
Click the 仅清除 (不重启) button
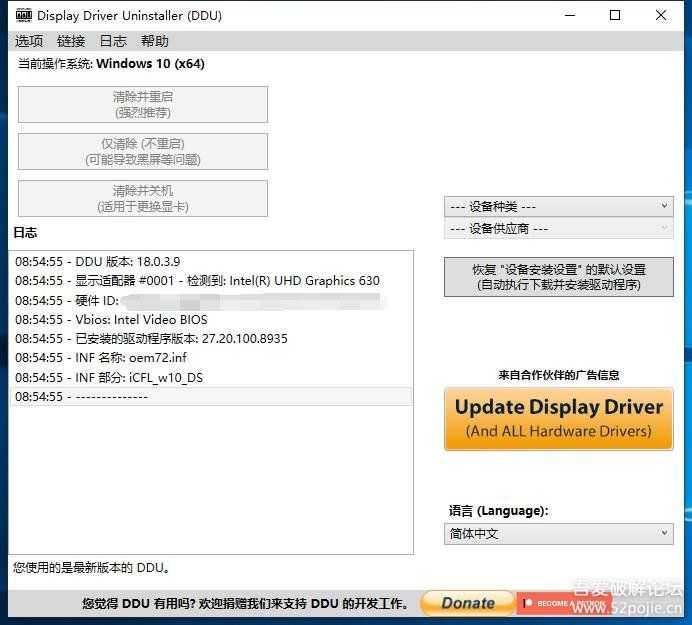click(143, 151)
